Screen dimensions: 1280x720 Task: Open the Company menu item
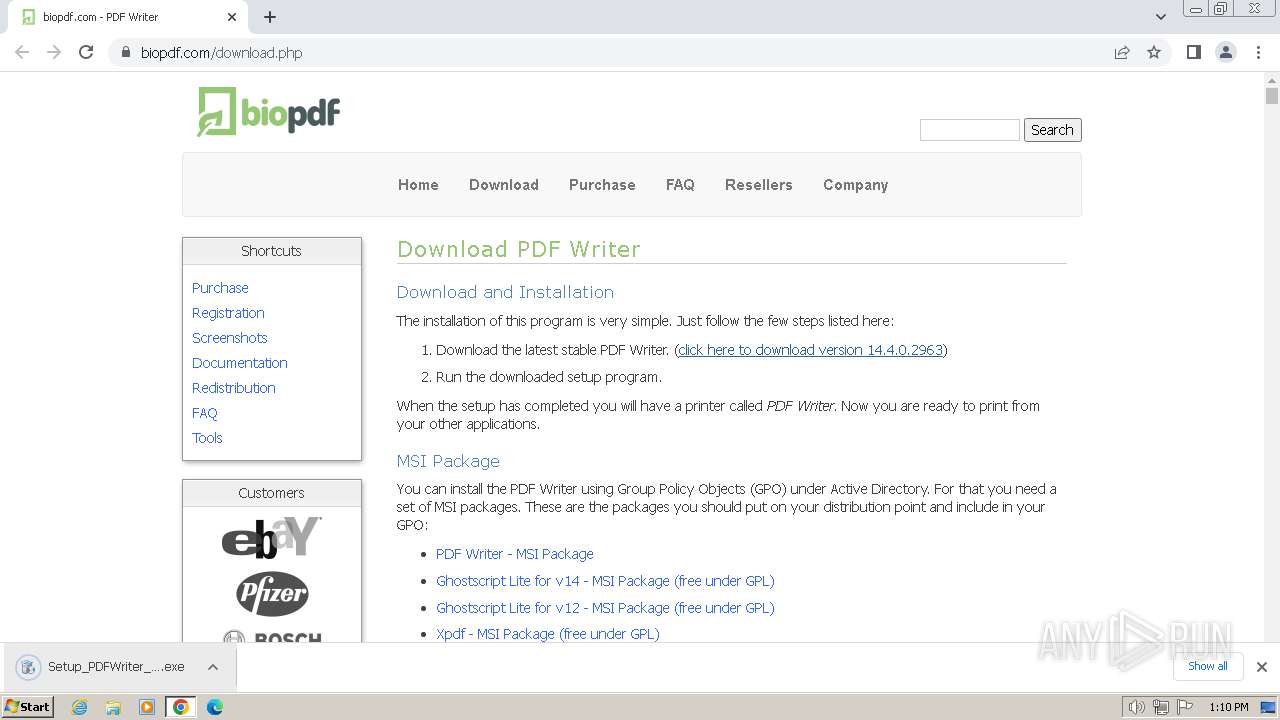pyautogui.click(x=855, y=185)
